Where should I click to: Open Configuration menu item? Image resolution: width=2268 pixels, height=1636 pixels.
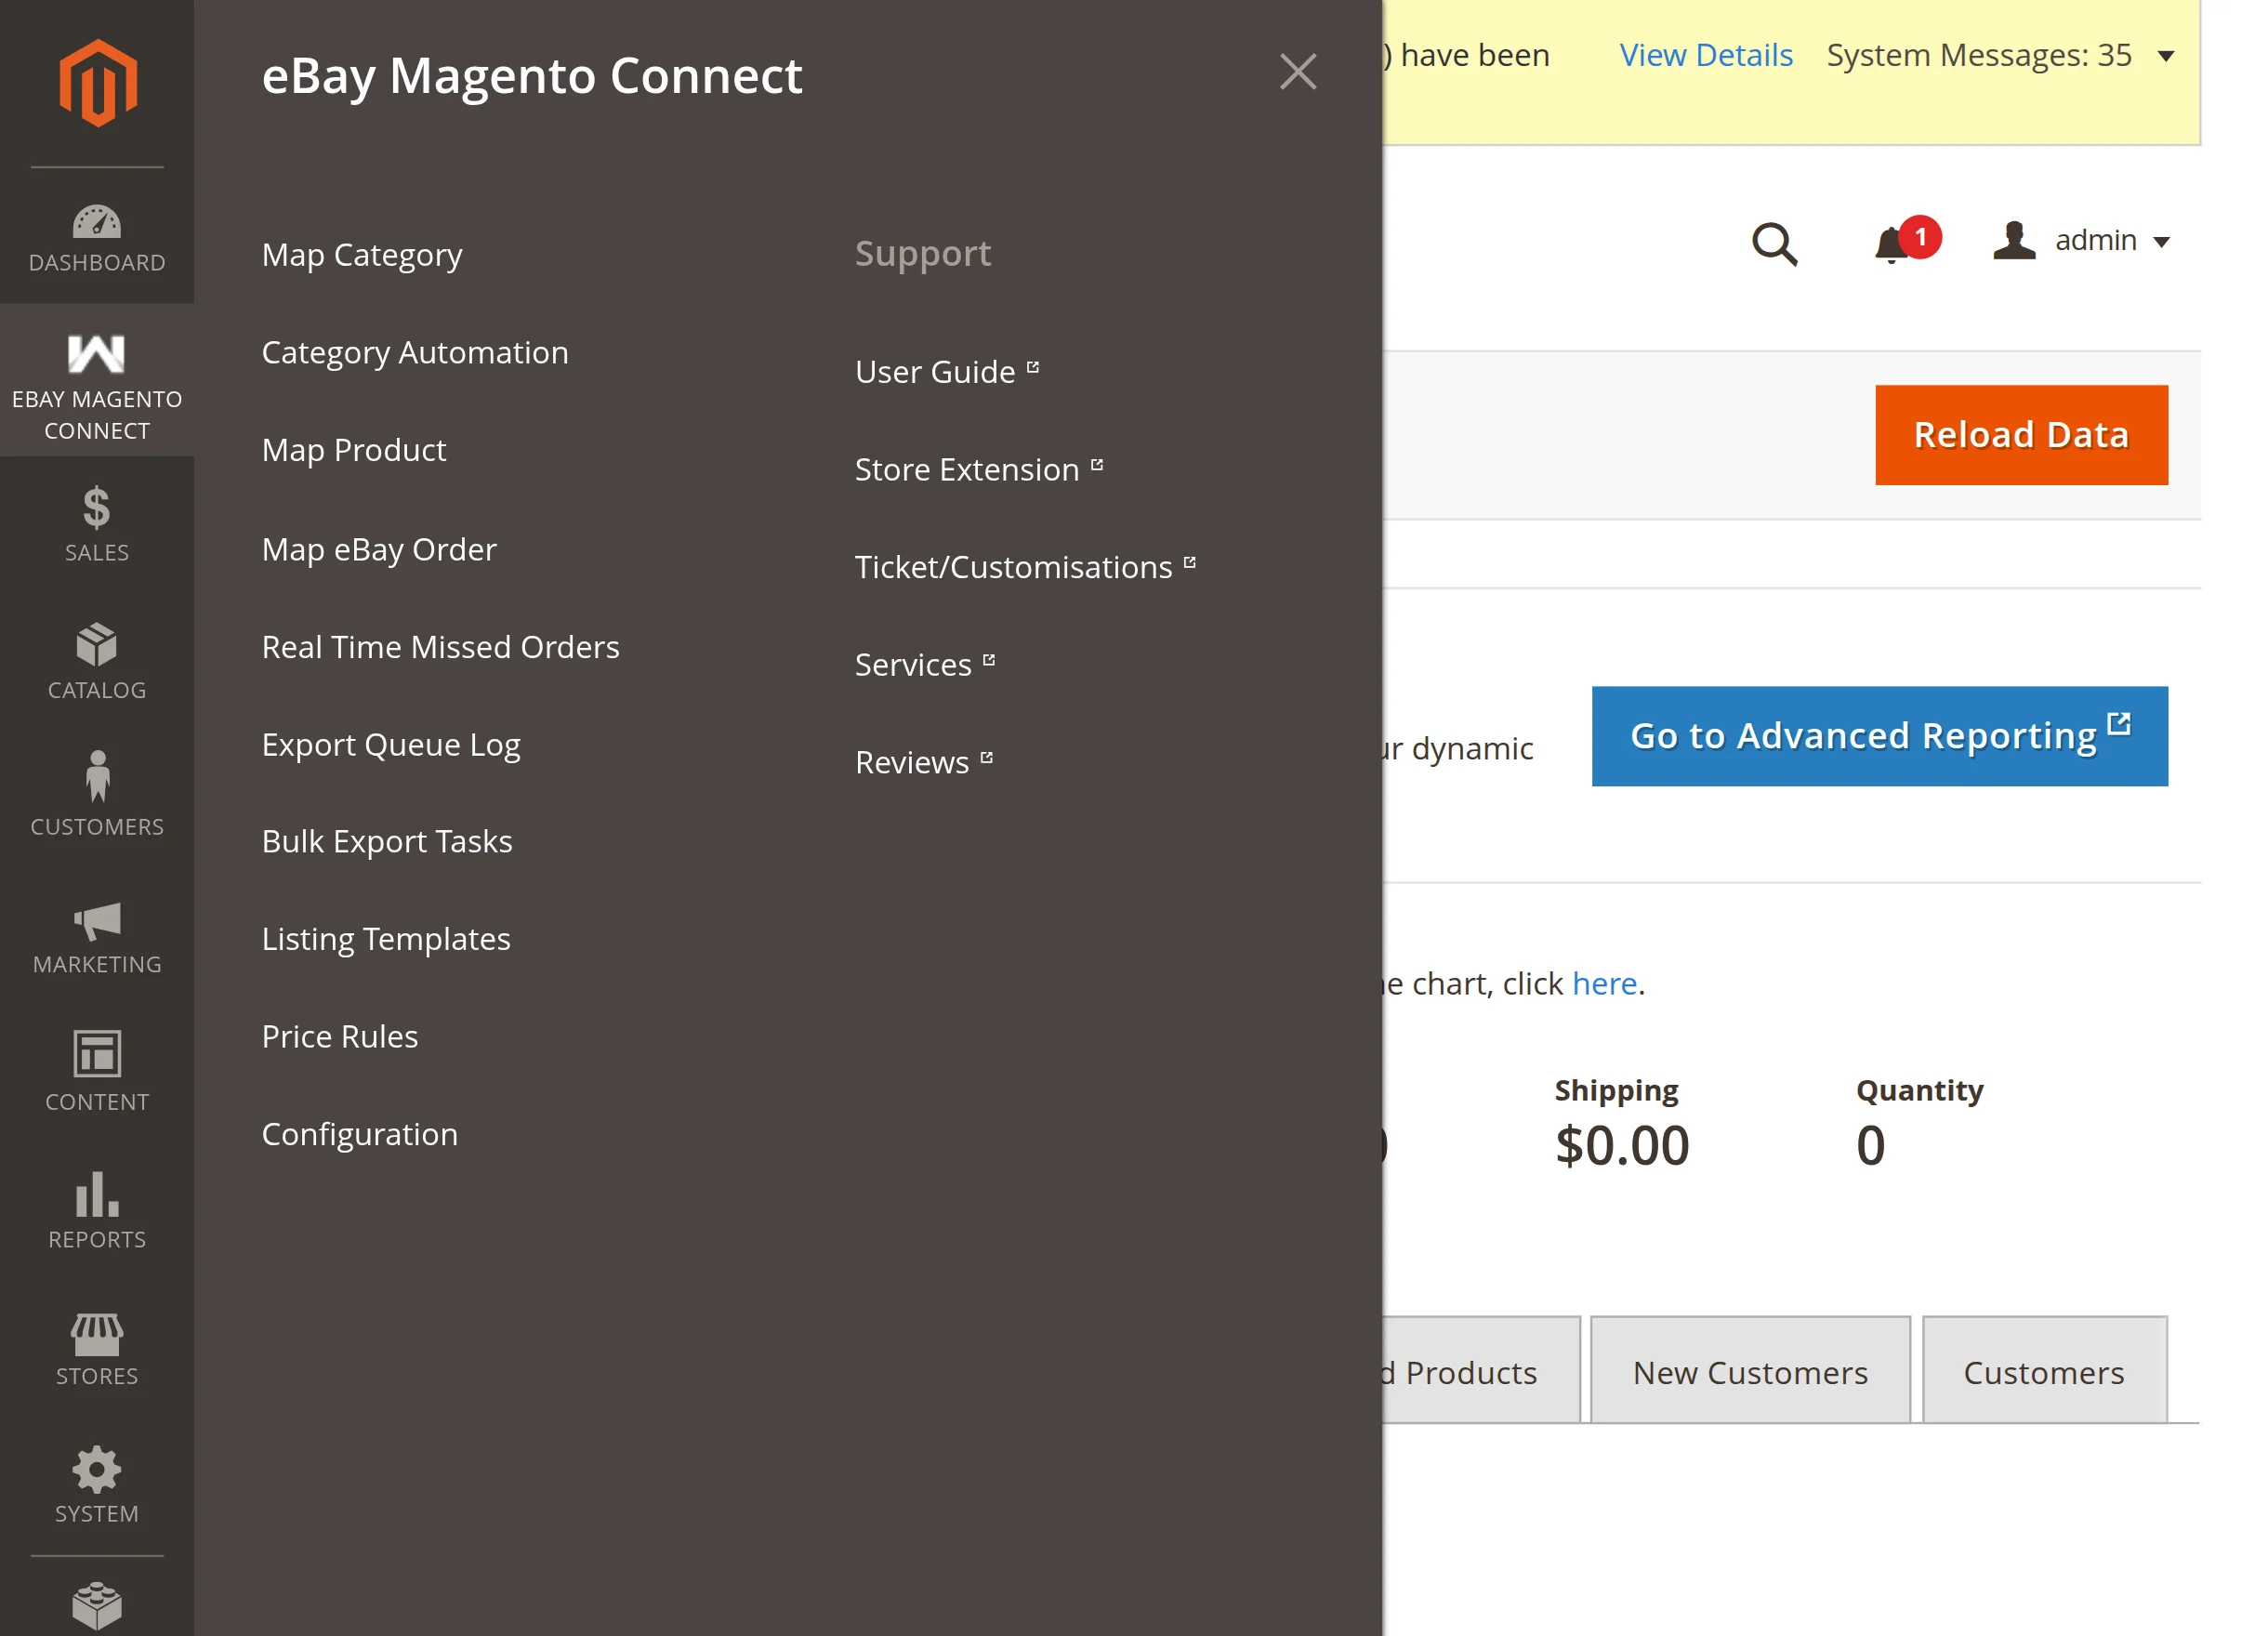coord(360,1134)
